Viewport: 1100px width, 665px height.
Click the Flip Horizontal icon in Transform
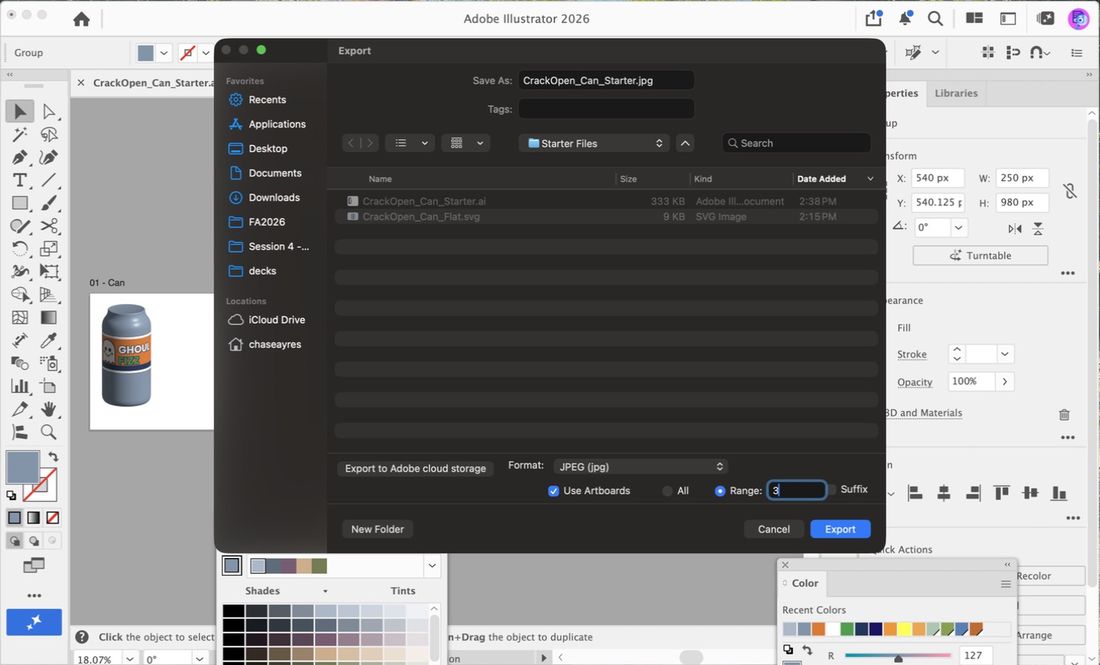(x=1014, y=229)
